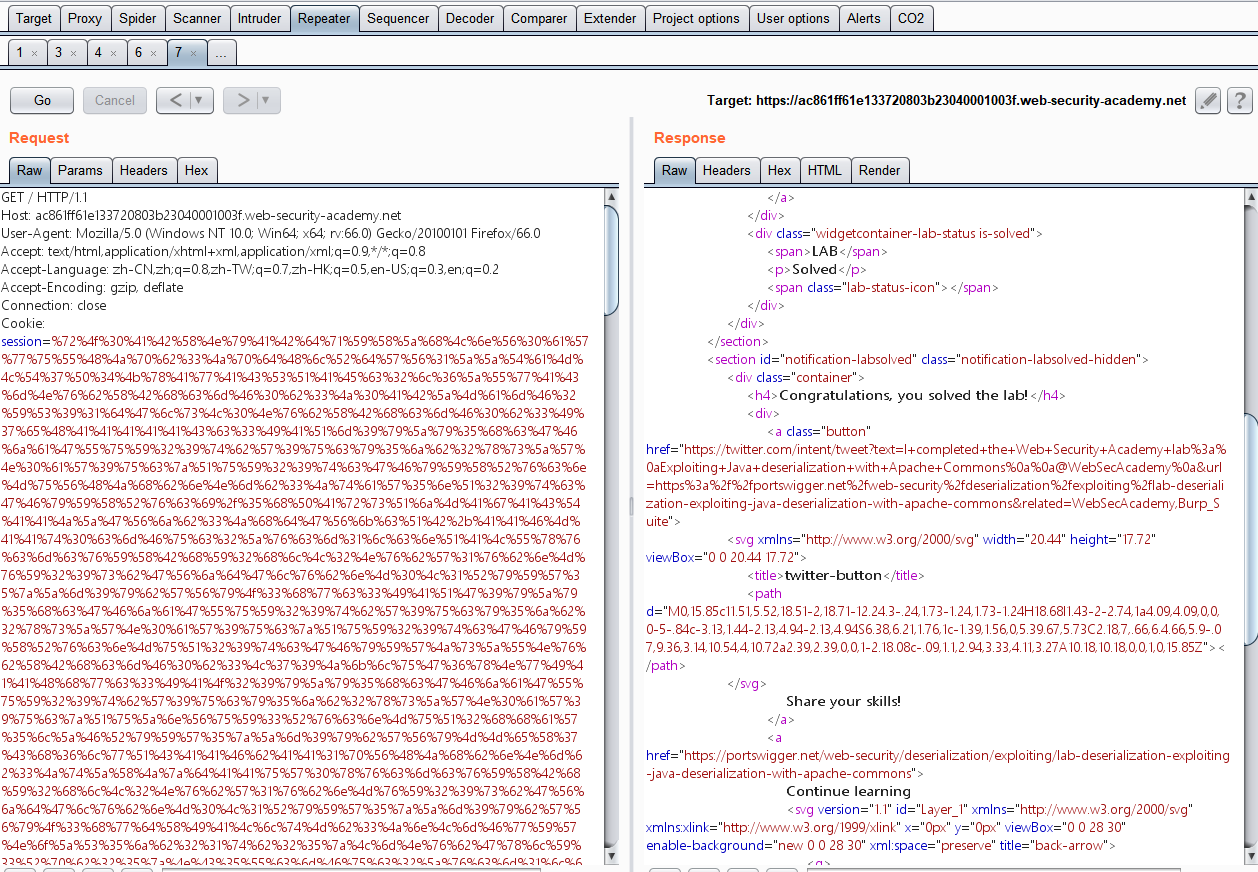Switch Request to Headers view
This screenshot has width=1258, height=872.
coord(144,170)
